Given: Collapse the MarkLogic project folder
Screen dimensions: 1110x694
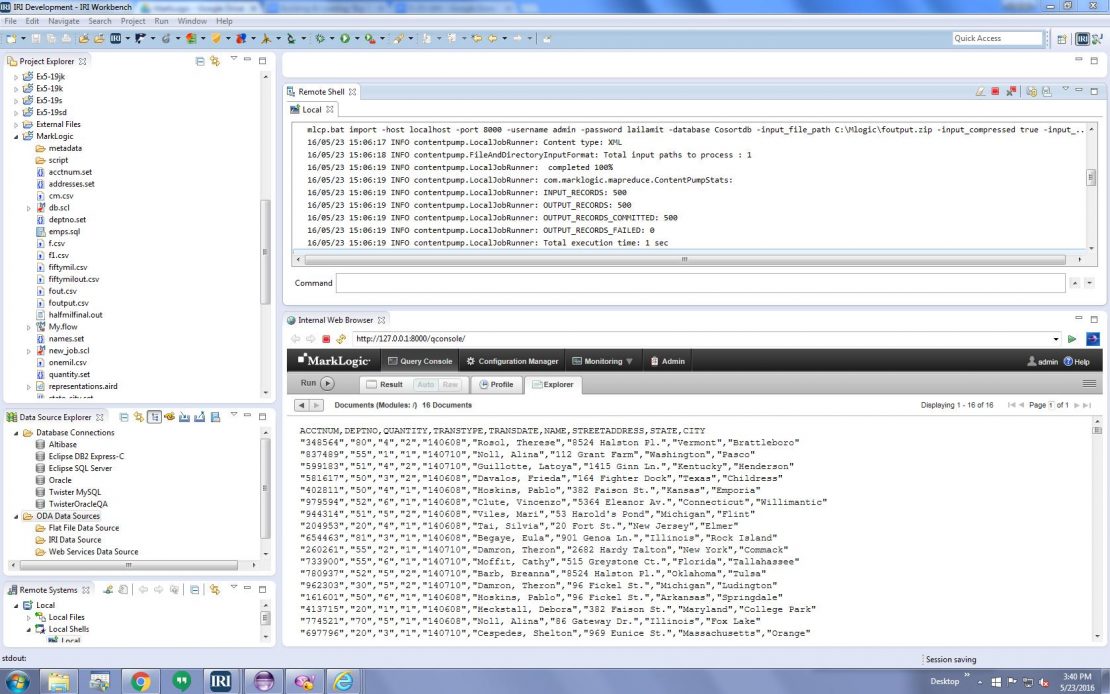Looking at the screenshot, I should pyautogui.click(x=16, y=137).
